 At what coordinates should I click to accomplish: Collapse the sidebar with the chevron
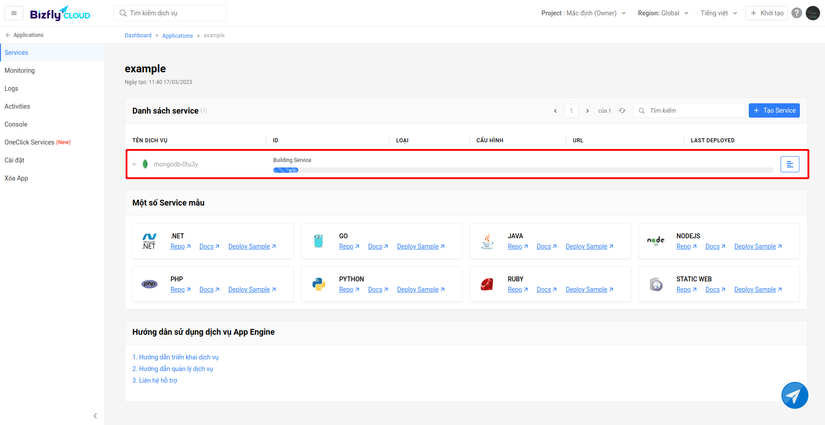(95, 416)
